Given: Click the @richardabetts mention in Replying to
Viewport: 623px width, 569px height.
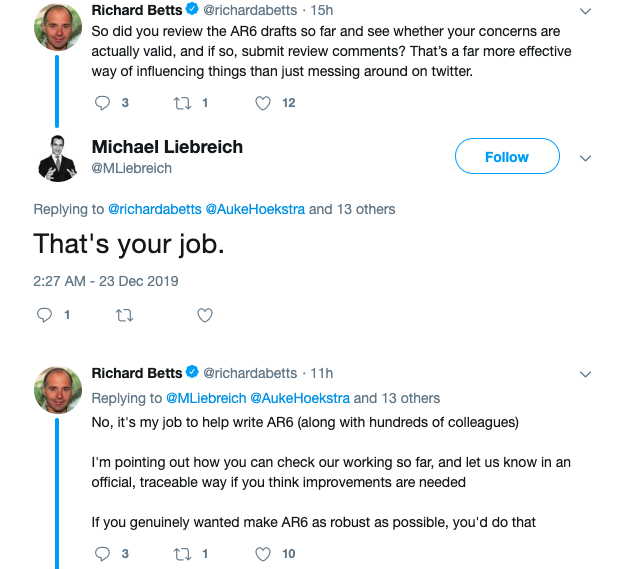Looking at the screenshot, I should click(x=154, y=210).
